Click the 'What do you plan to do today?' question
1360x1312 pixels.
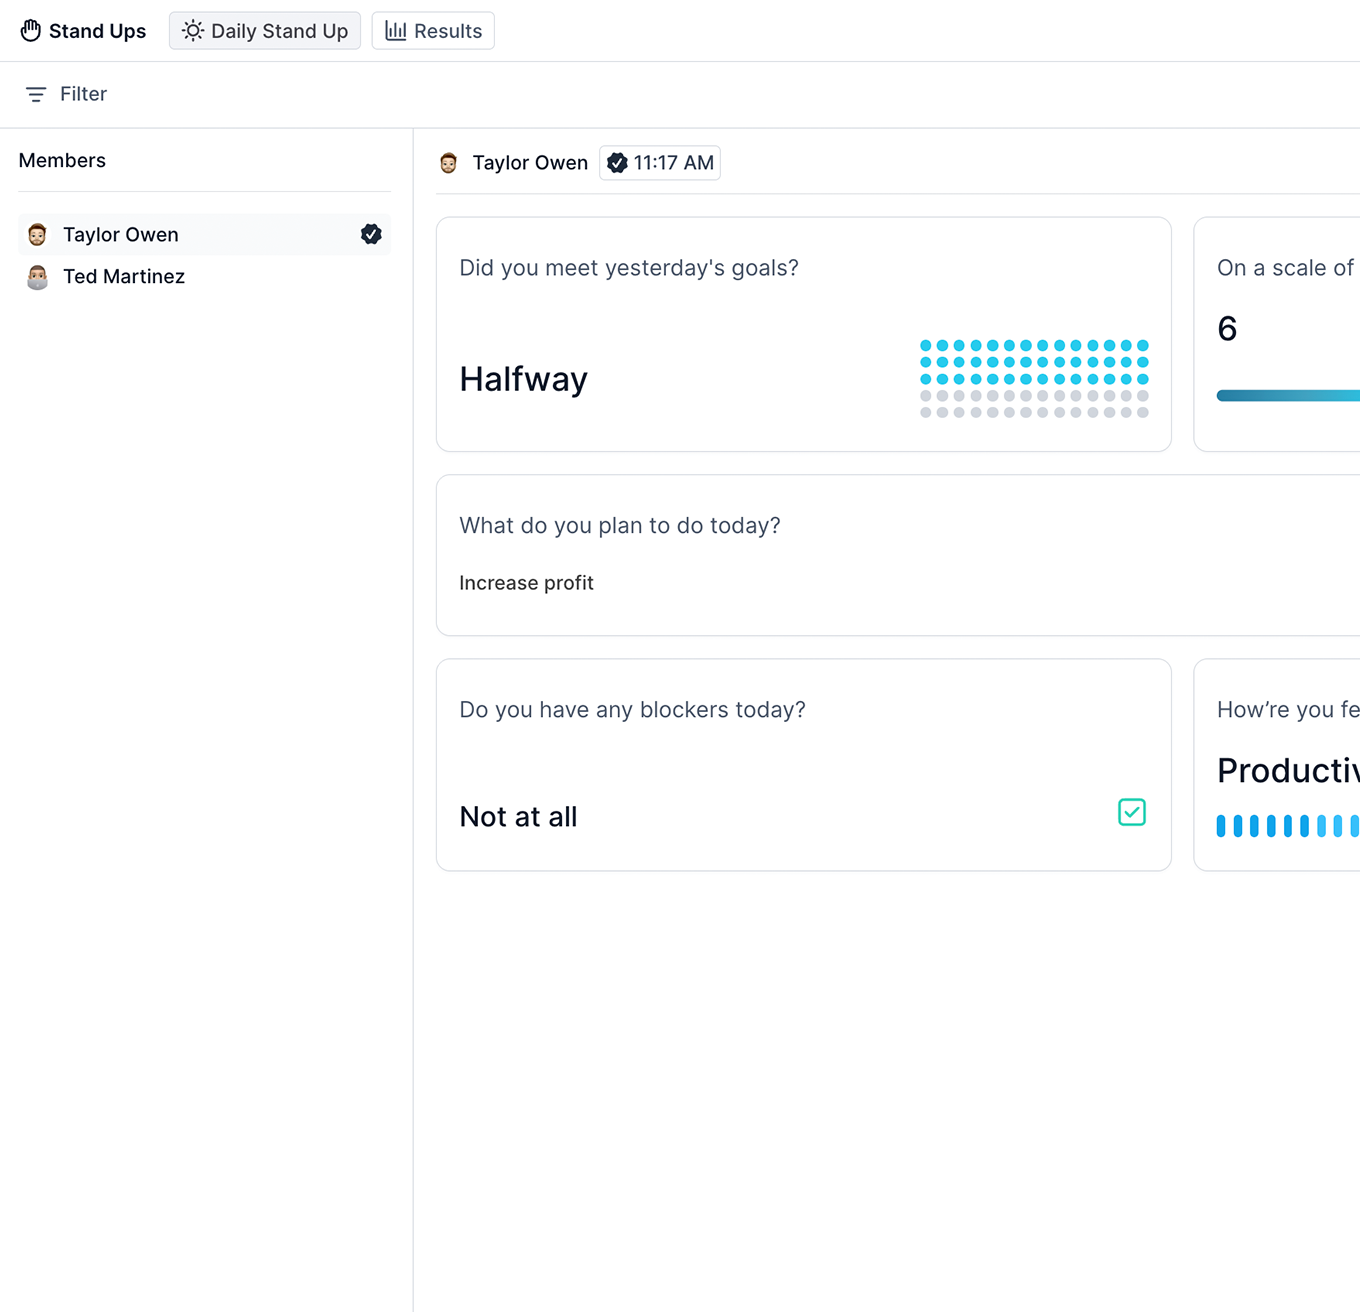(x=620, y=526)
